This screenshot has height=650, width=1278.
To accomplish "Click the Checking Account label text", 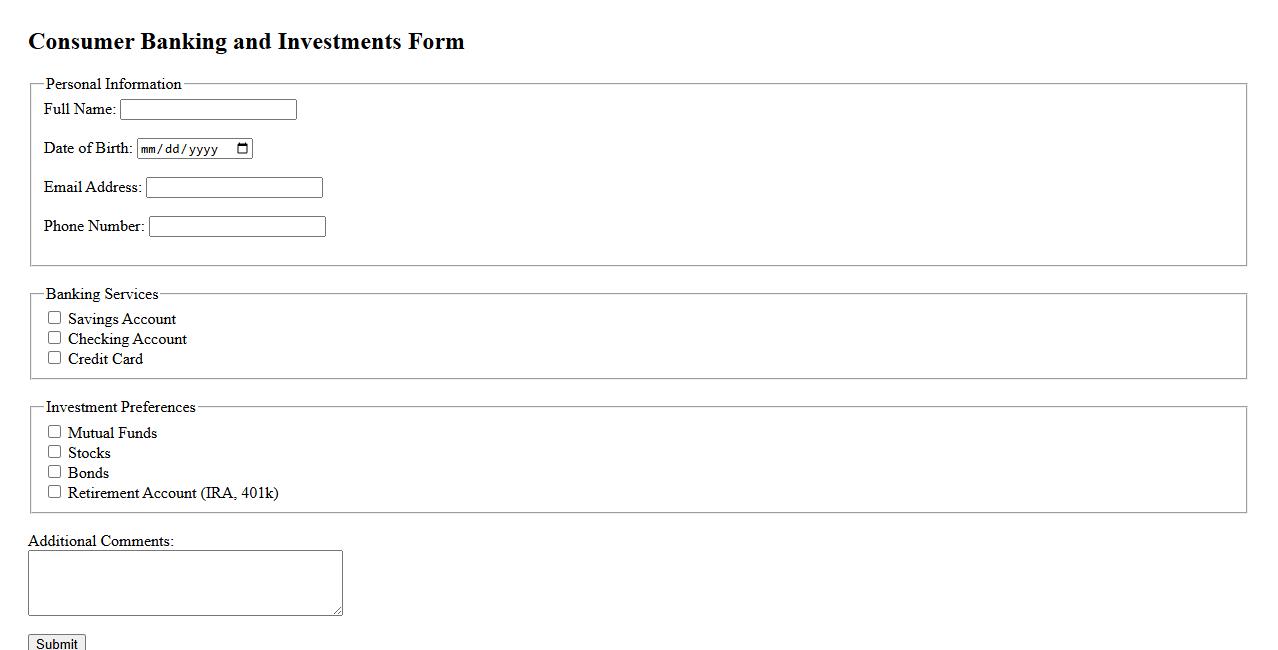I will [127, 340].
